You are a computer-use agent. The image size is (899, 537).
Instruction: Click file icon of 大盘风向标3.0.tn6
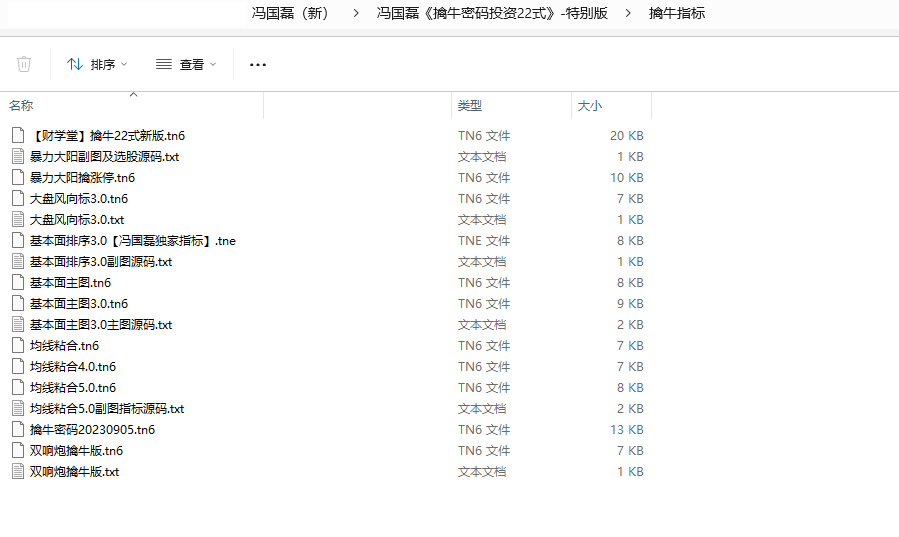[x=18, y=198]
